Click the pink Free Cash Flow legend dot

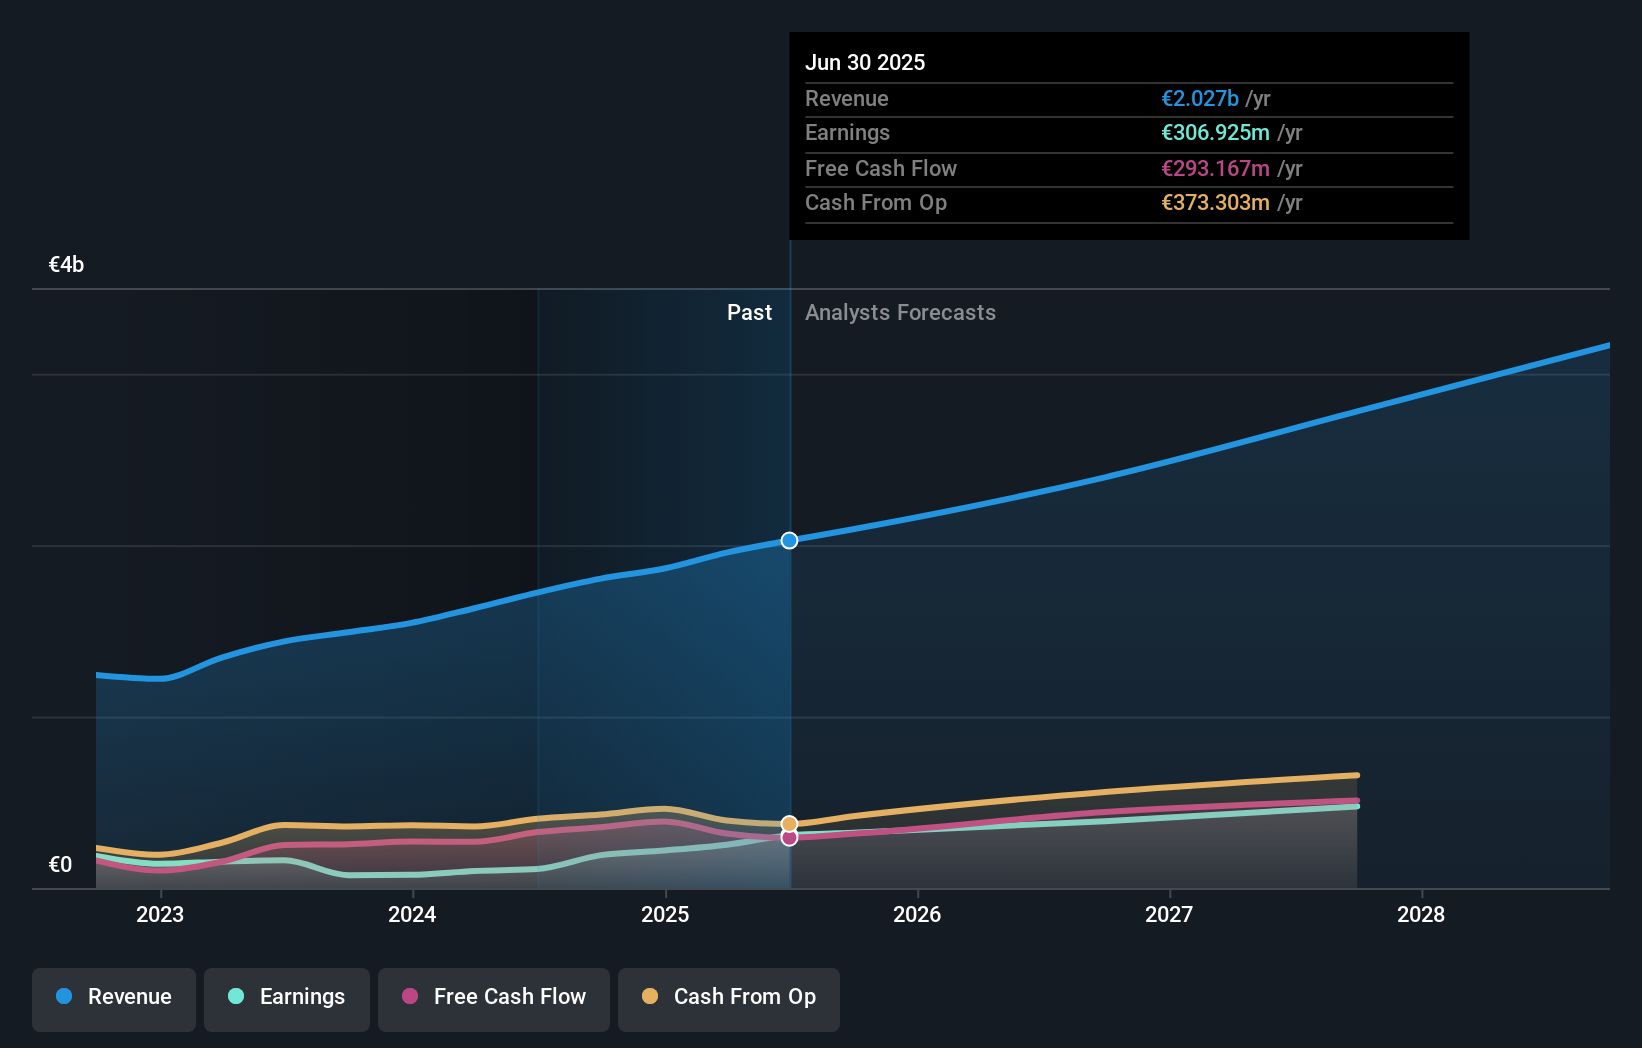pyautogui.click(x=409, y=997)
